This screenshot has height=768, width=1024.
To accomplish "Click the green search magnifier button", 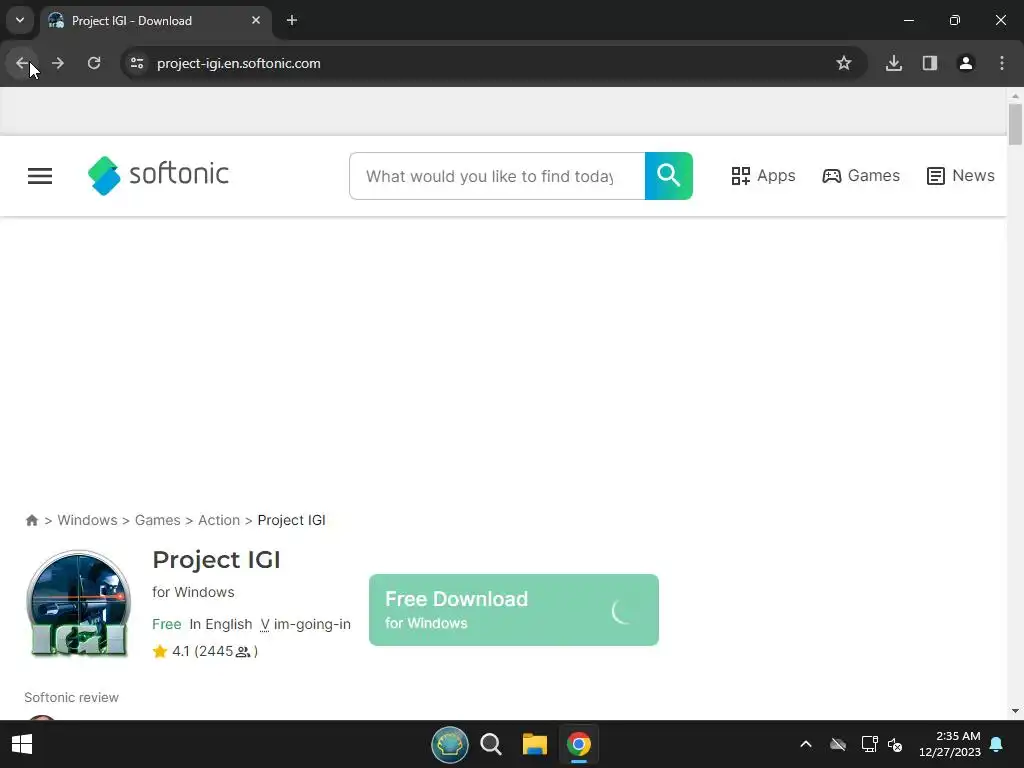I will click(669, 176).
